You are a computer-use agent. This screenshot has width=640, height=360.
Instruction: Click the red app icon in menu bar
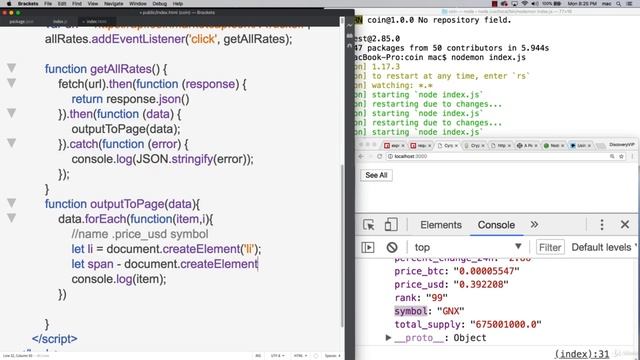pos(495,4)
